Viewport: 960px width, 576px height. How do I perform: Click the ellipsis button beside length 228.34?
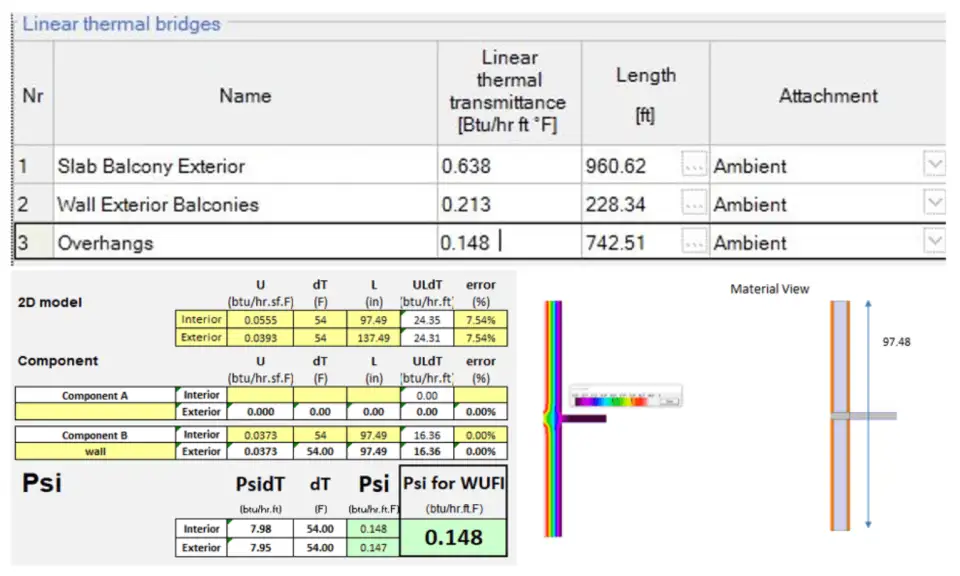pyautogui.click(x=694, y=204)
